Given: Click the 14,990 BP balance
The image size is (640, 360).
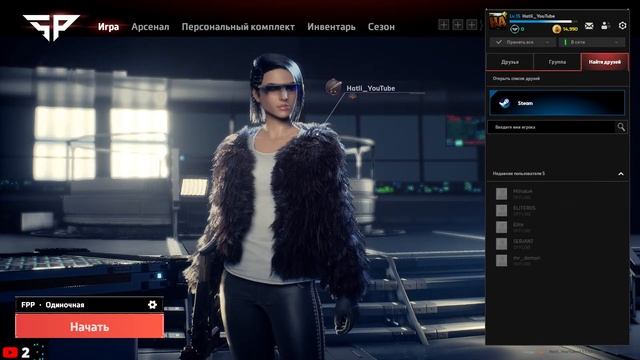Looking at the screenshot, I should [570, 29].
